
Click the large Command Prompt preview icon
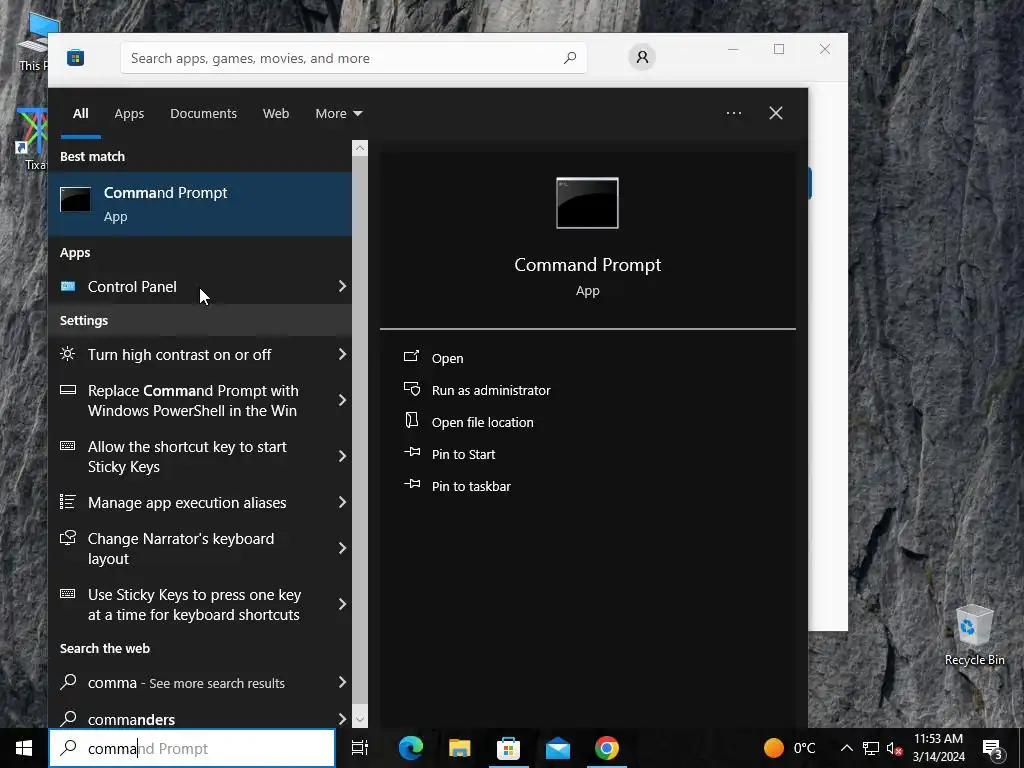[x=587, y=203]
